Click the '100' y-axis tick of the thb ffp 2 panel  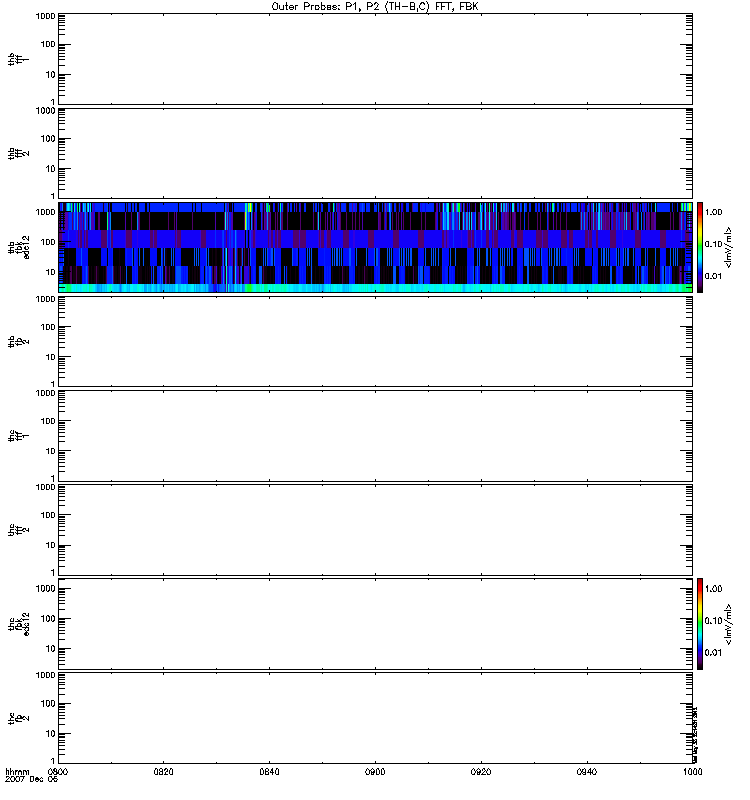point(48,327)
